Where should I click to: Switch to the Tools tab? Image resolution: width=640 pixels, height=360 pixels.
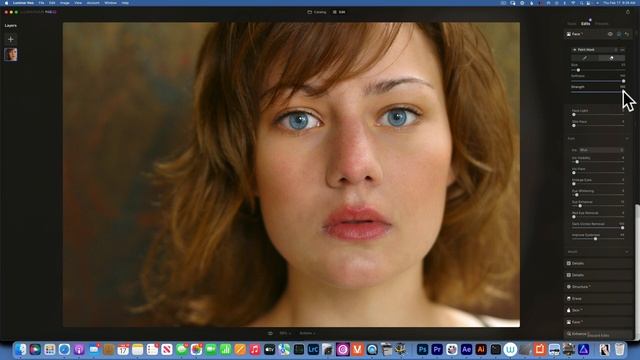pyautogui.click(x=572, y=24)
